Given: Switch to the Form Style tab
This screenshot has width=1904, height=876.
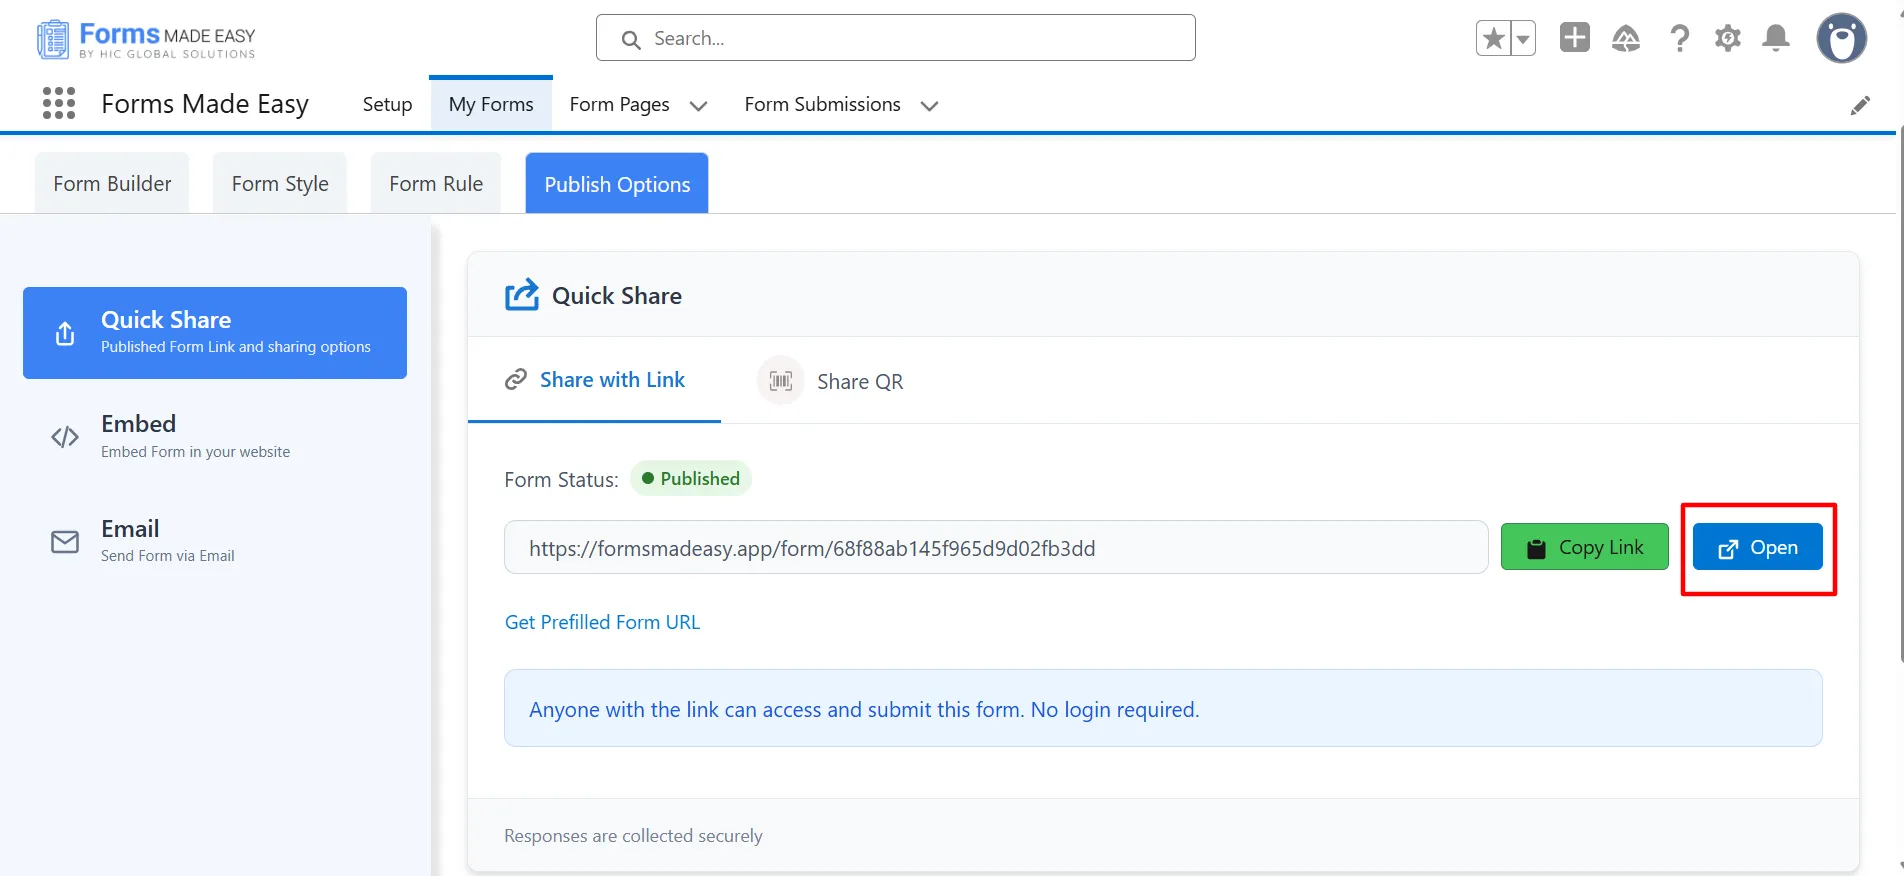Looking at the screenshot, I should tap(280, 184).
